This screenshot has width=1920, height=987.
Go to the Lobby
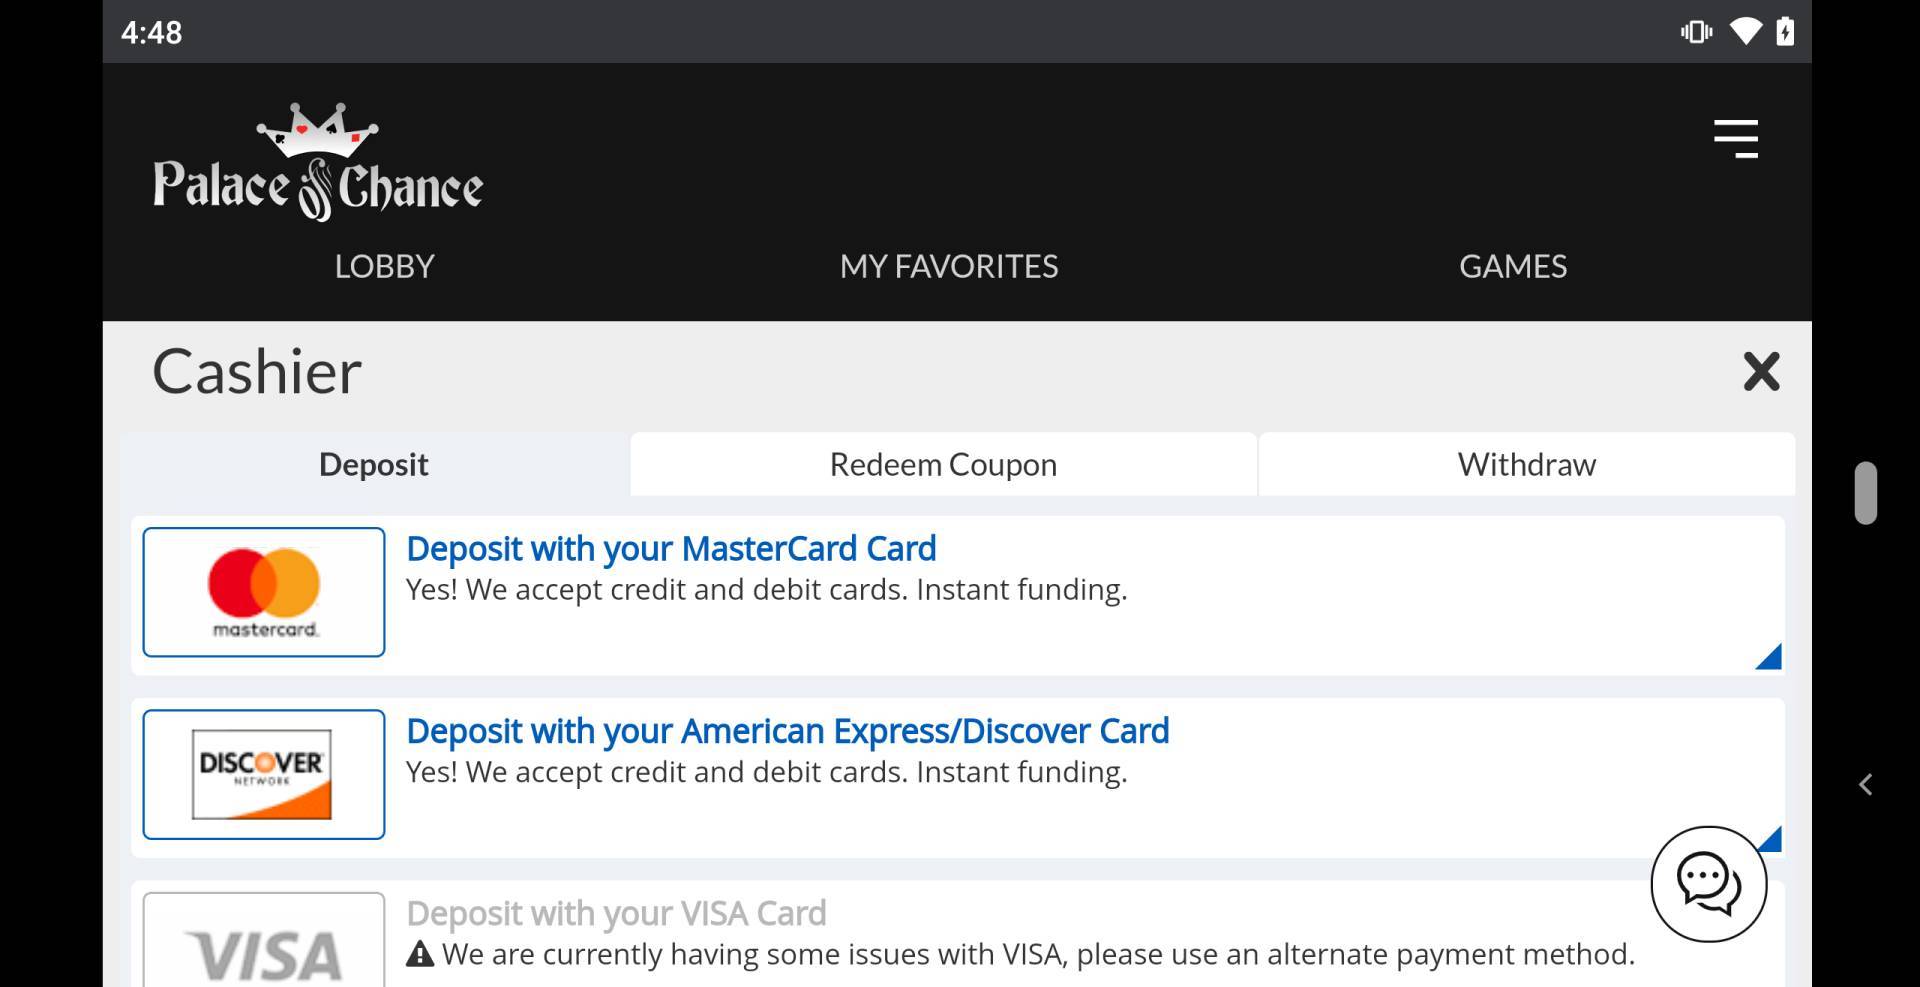tap(384, 266)
